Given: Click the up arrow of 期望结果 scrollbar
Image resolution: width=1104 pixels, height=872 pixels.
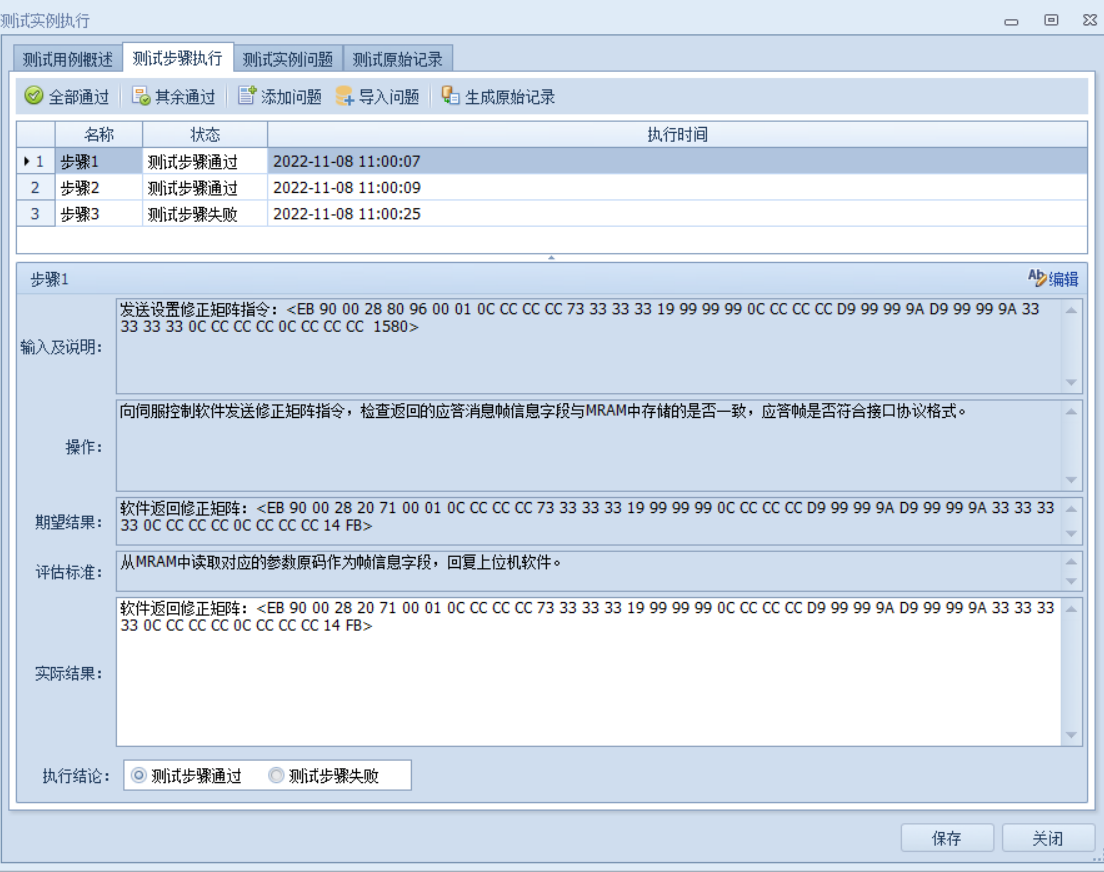Looking at the screenshot, I should click(1071, 509).
